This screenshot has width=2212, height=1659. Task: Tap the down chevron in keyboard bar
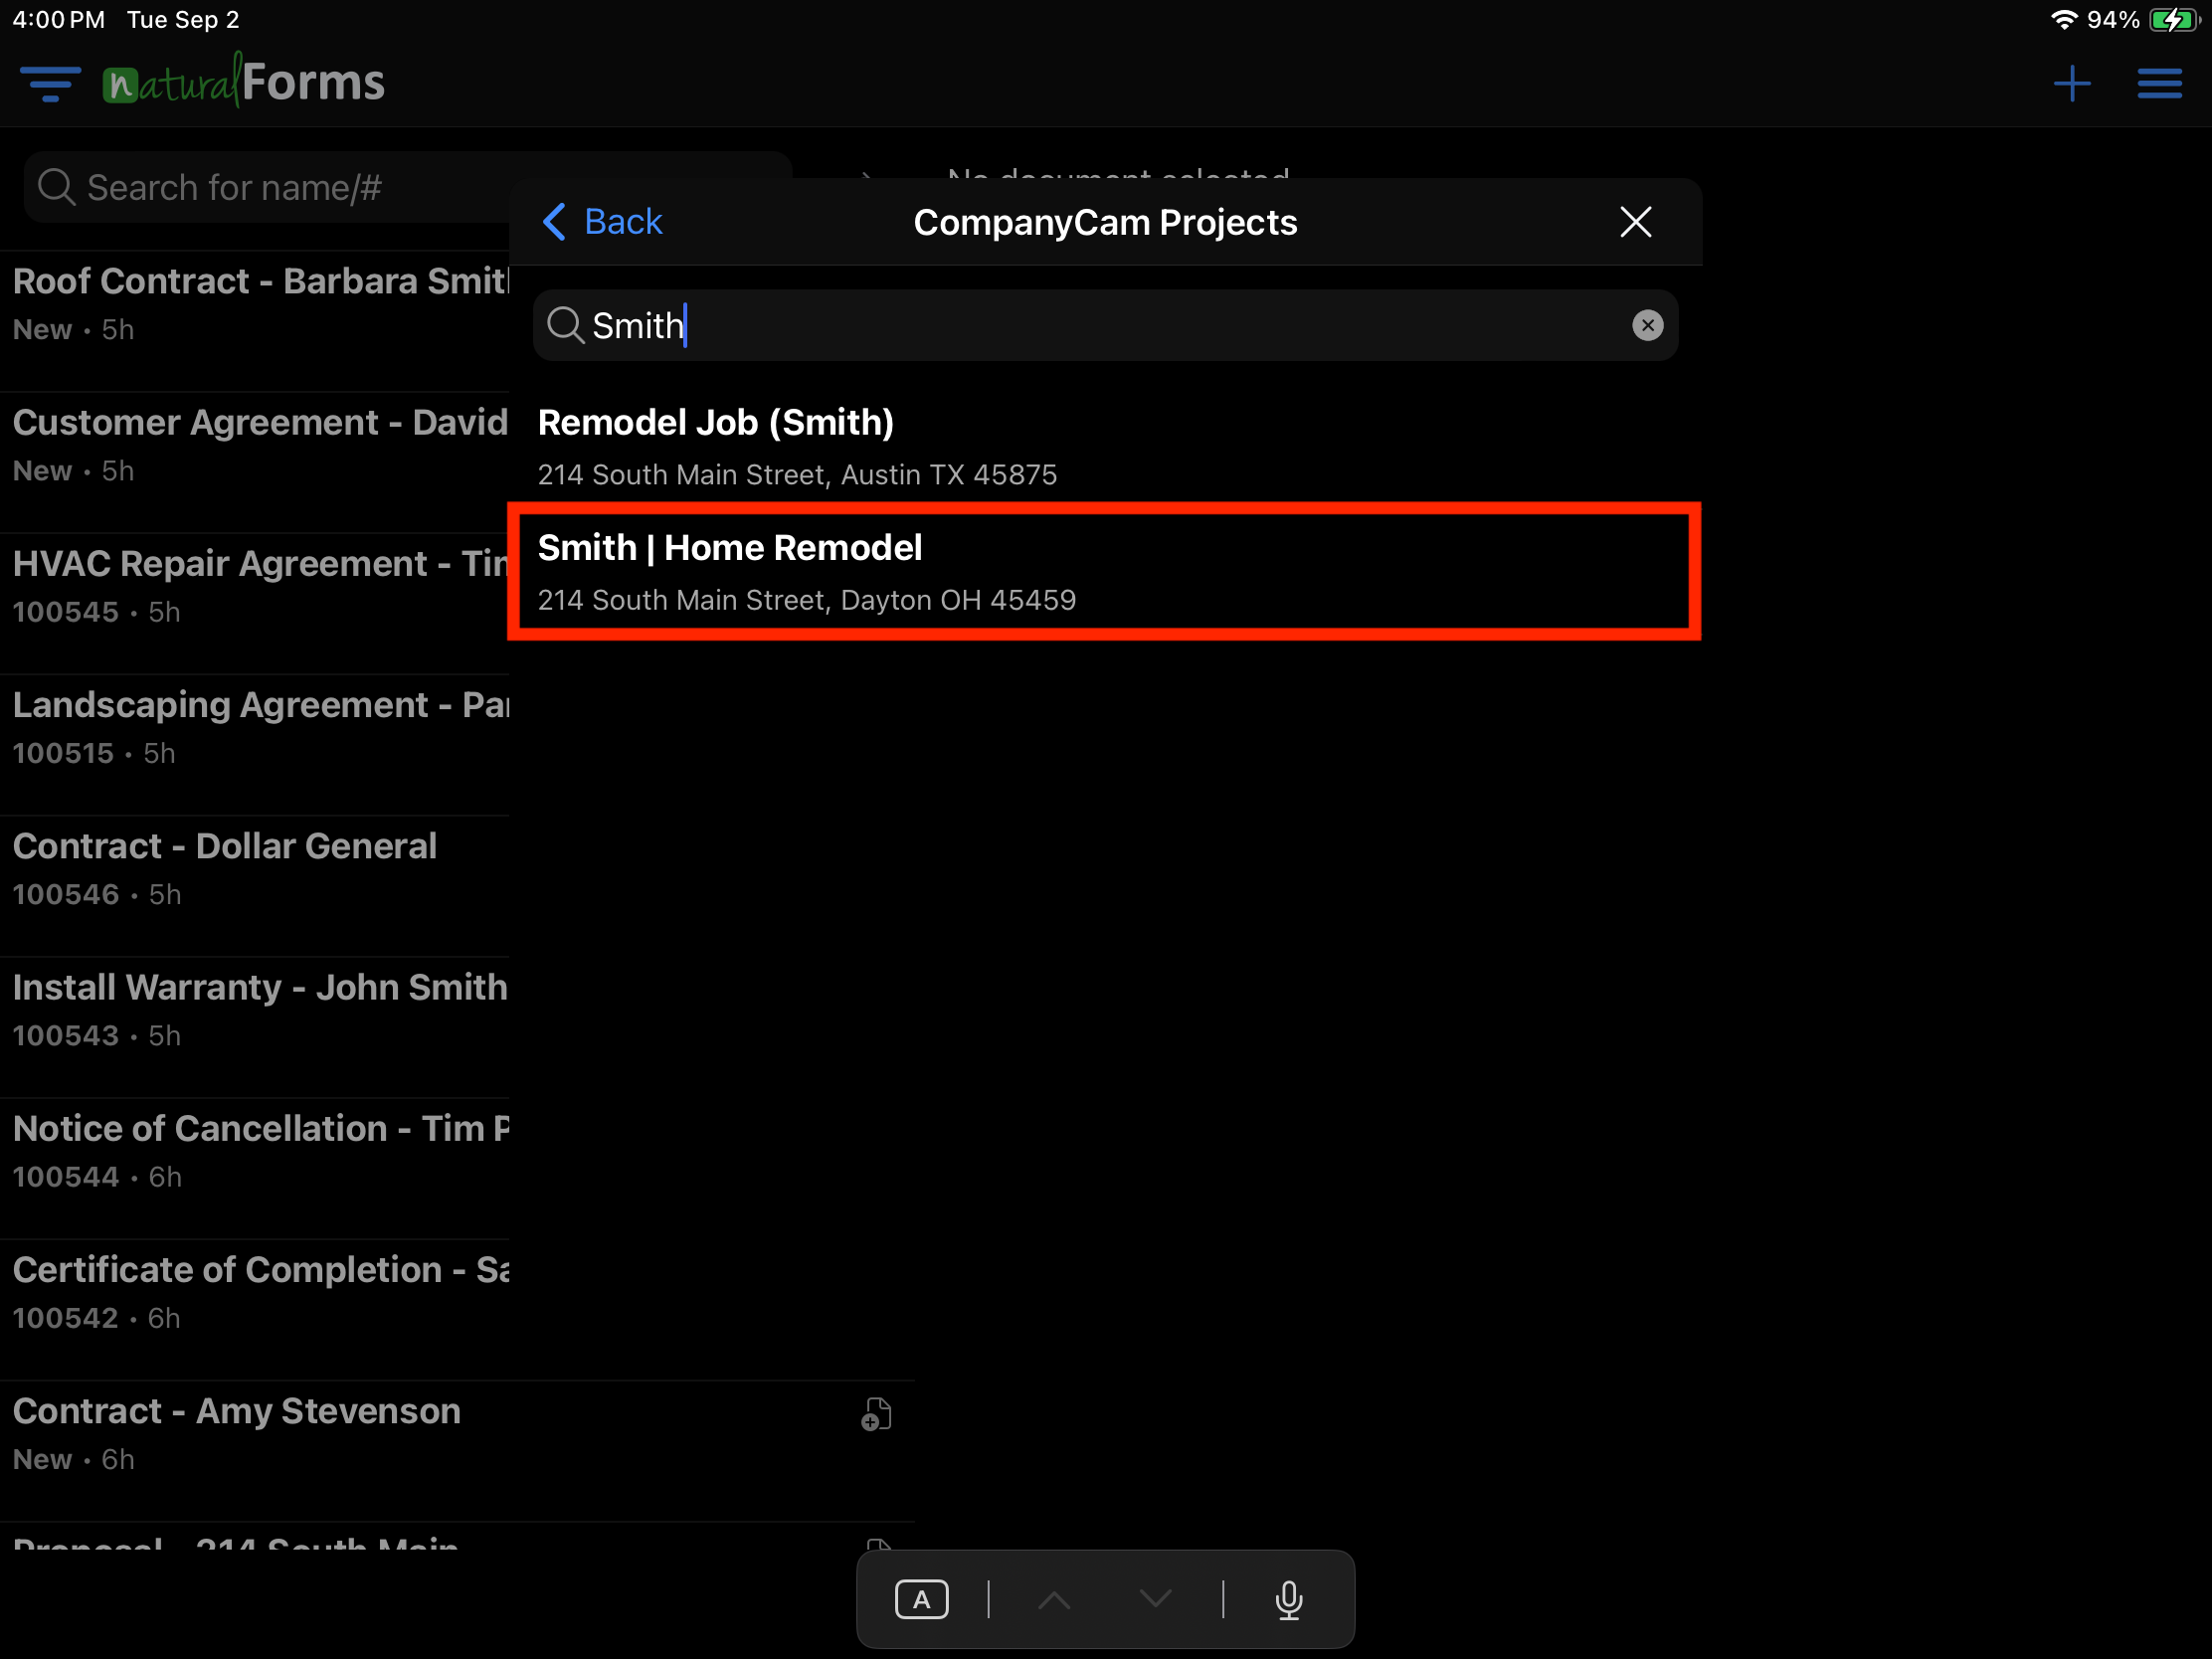point(1155,1600)
